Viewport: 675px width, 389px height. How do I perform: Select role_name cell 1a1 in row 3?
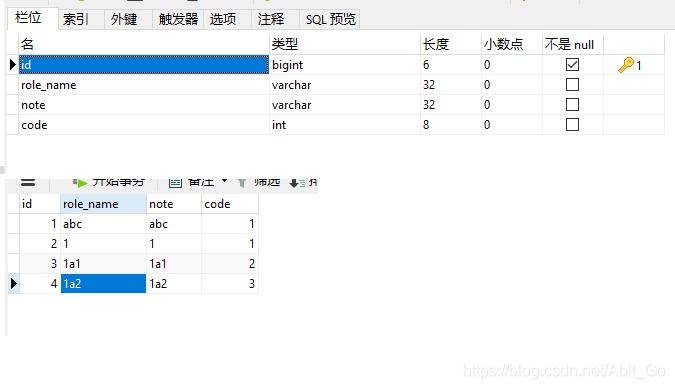pos(103,264)
